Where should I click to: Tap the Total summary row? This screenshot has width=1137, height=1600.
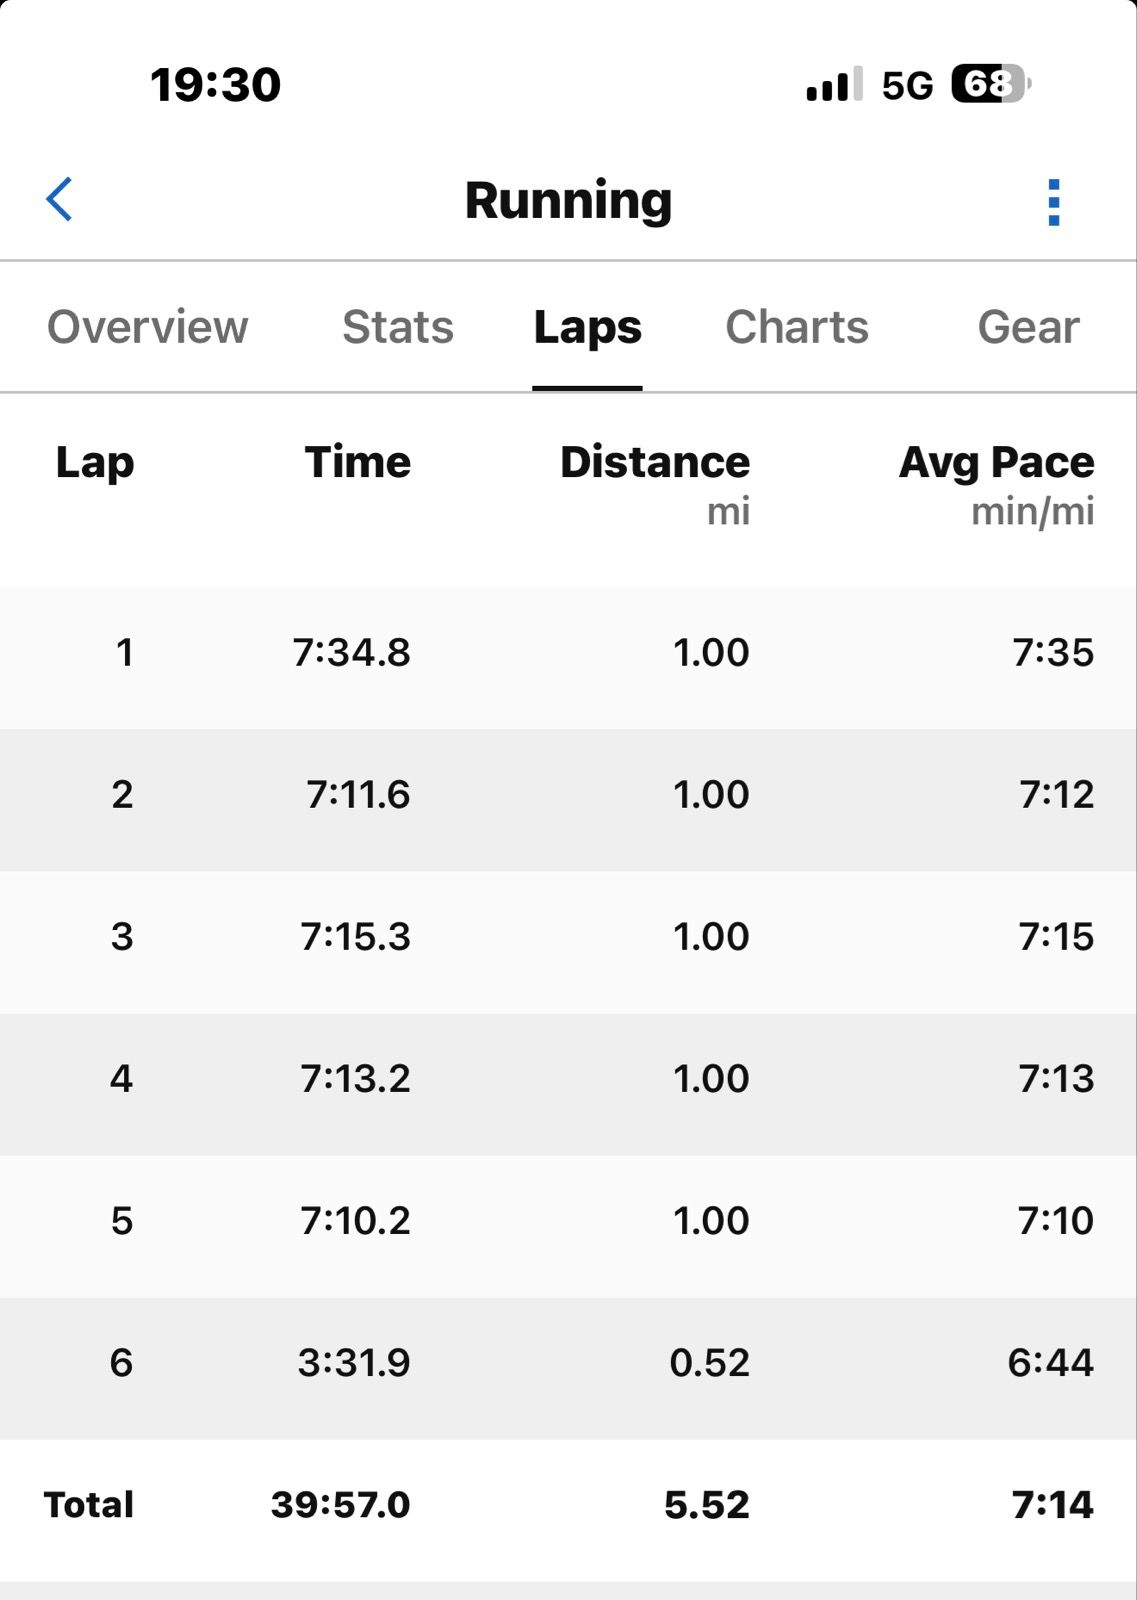coord(568,1505)
